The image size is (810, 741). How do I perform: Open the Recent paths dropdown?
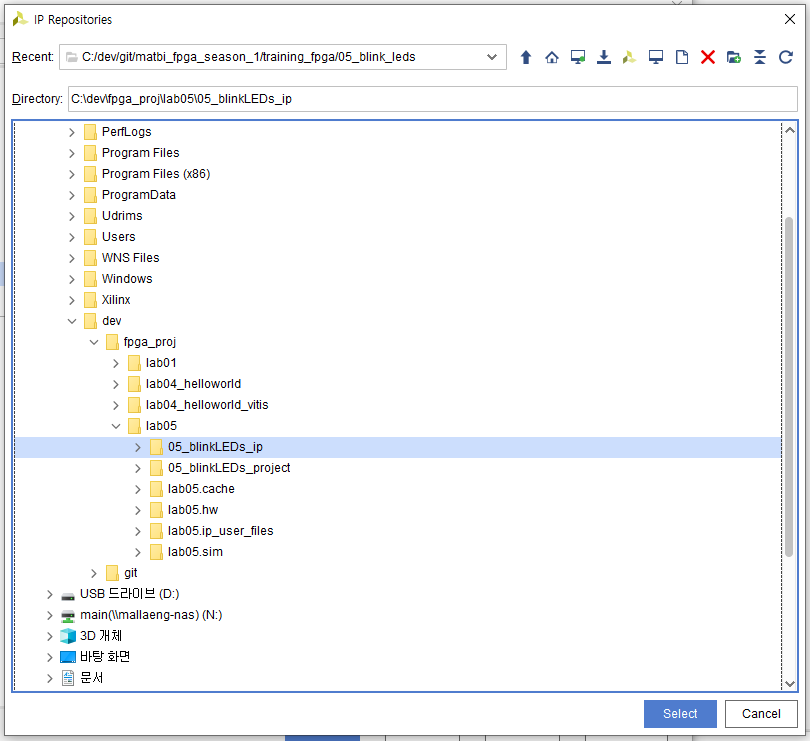pos(492,57)
